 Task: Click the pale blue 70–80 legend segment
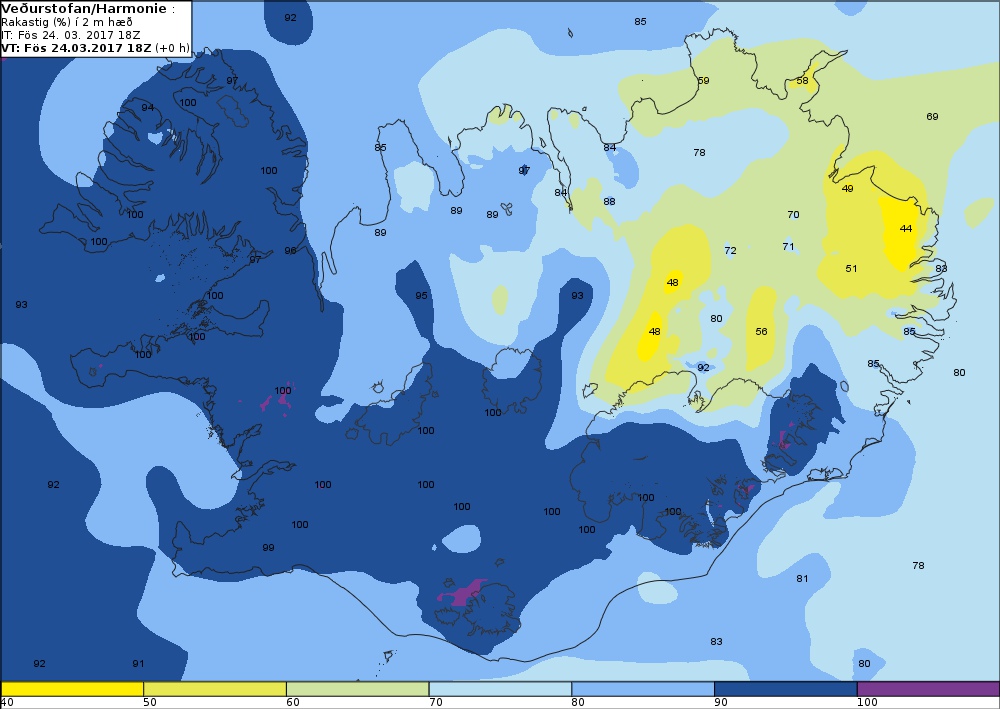[x=501, y=689]
